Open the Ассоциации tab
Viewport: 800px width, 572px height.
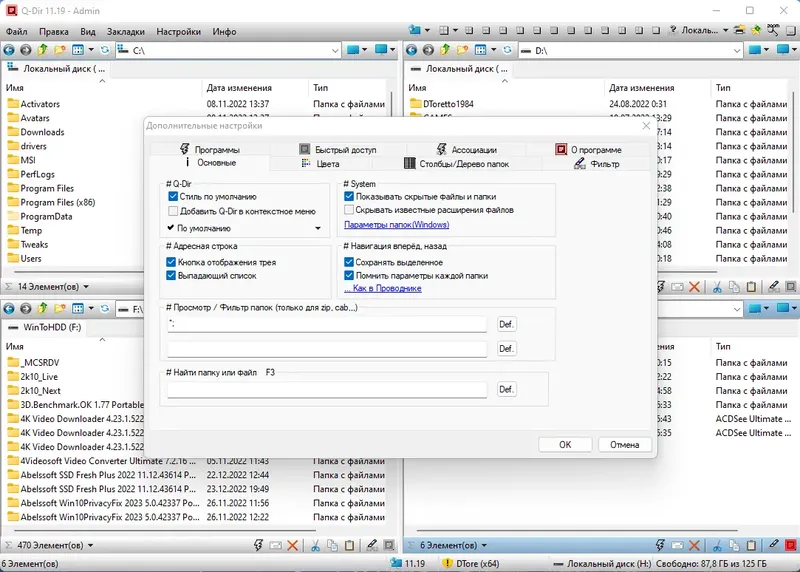click(x=466, y=150)
